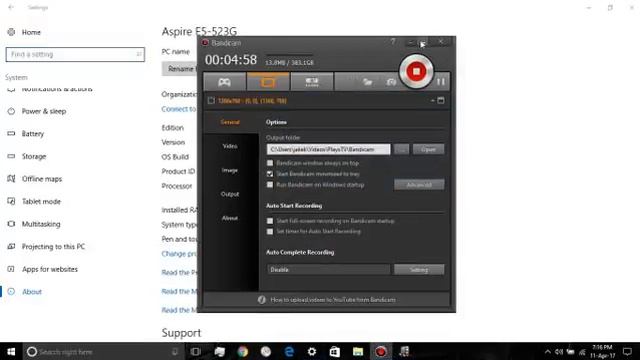Enable Bandicam window always on top
640x360 pixels.
point(270,163)
